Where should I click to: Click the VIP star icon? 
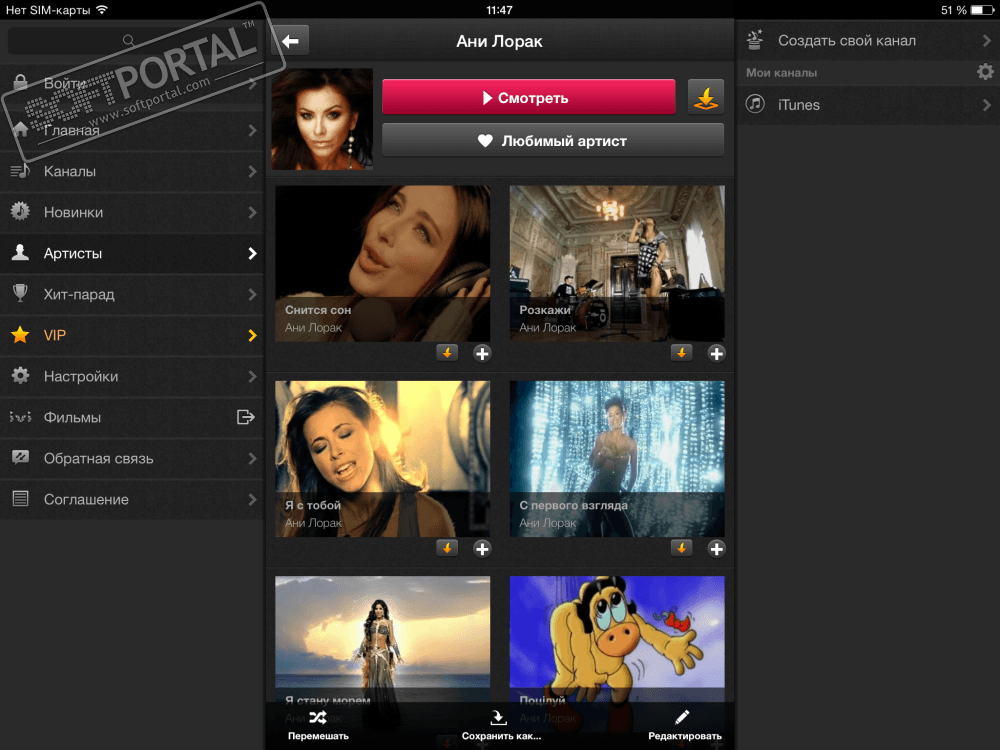20,335
